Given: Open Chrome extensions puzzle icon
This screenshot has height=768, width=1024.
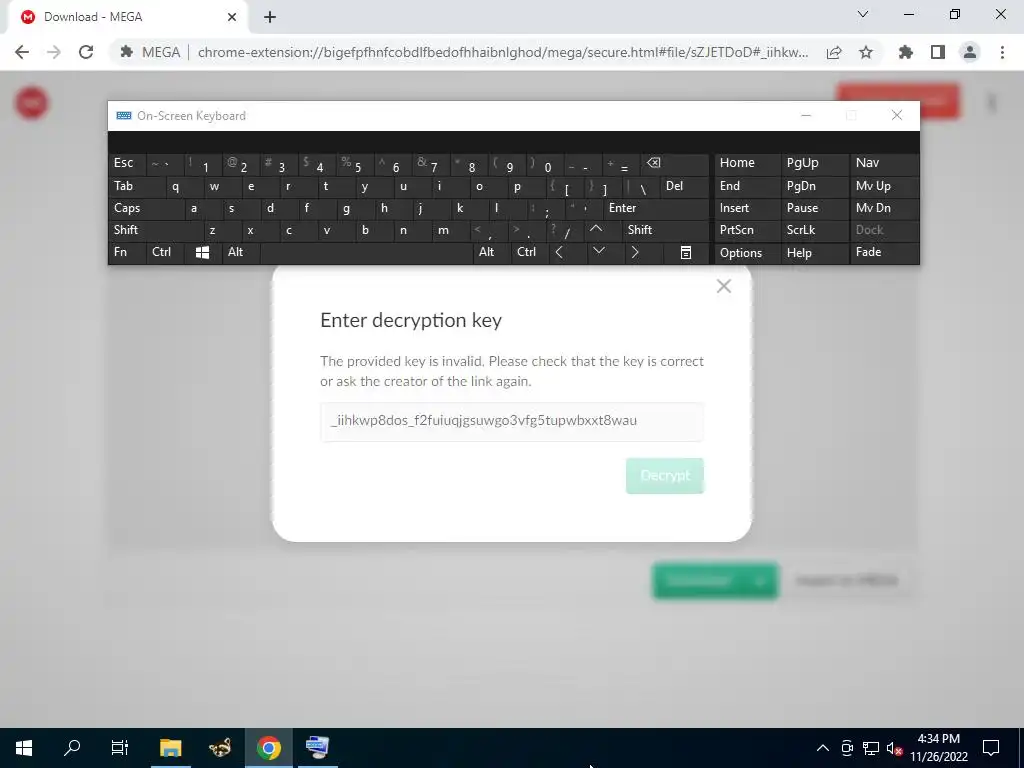Looking at the screenshot, I should [905, 52].
